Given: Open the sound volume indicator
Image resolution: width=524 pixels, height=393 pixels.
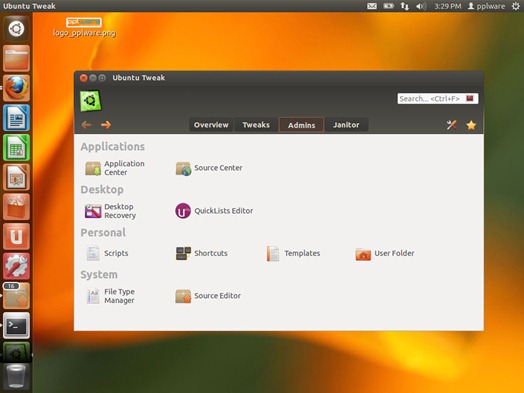Looking at the screenshot, I should pos(421,6).
